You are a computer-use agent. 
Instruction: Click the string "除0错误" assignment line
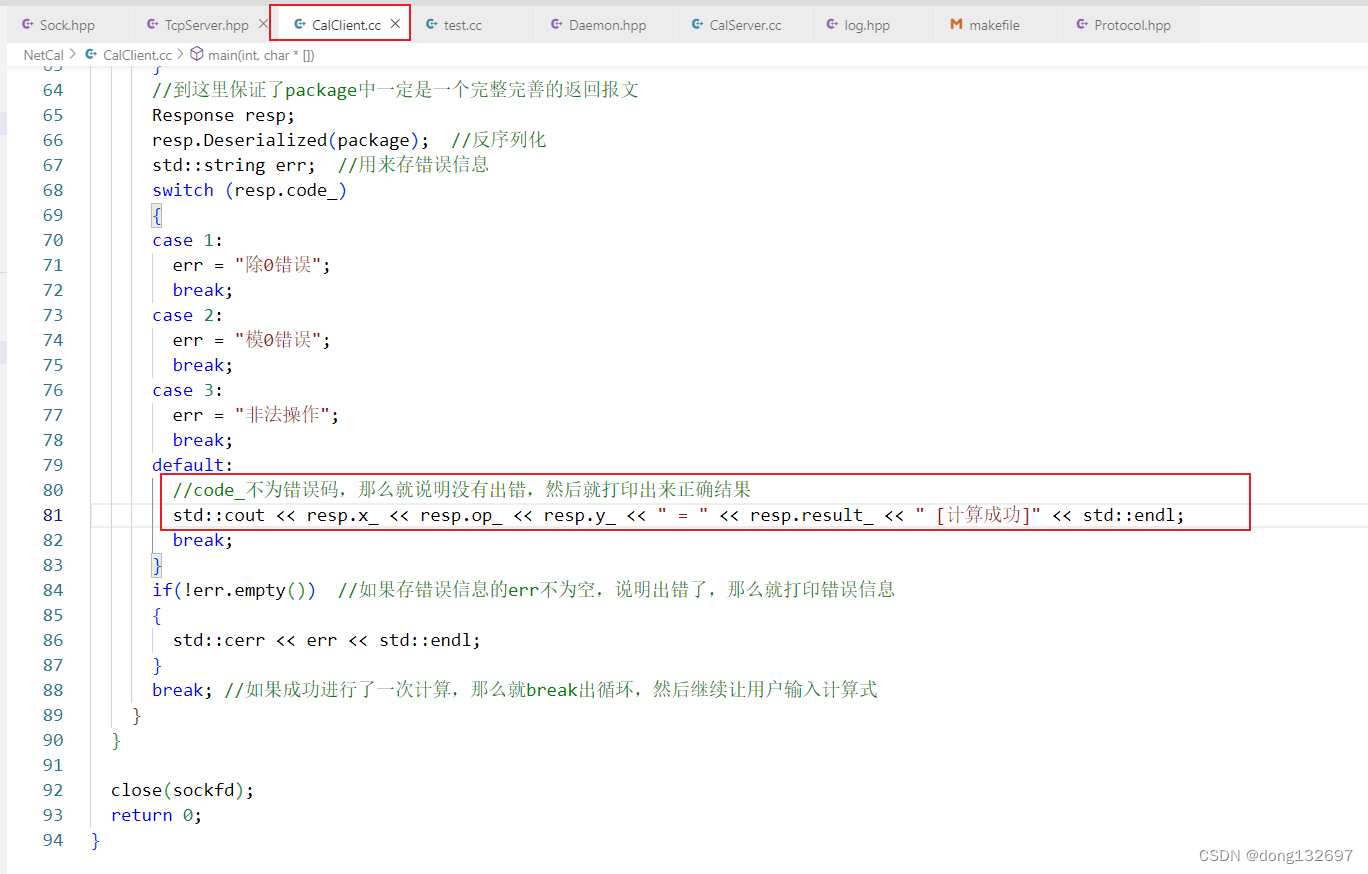coord(251,265)
